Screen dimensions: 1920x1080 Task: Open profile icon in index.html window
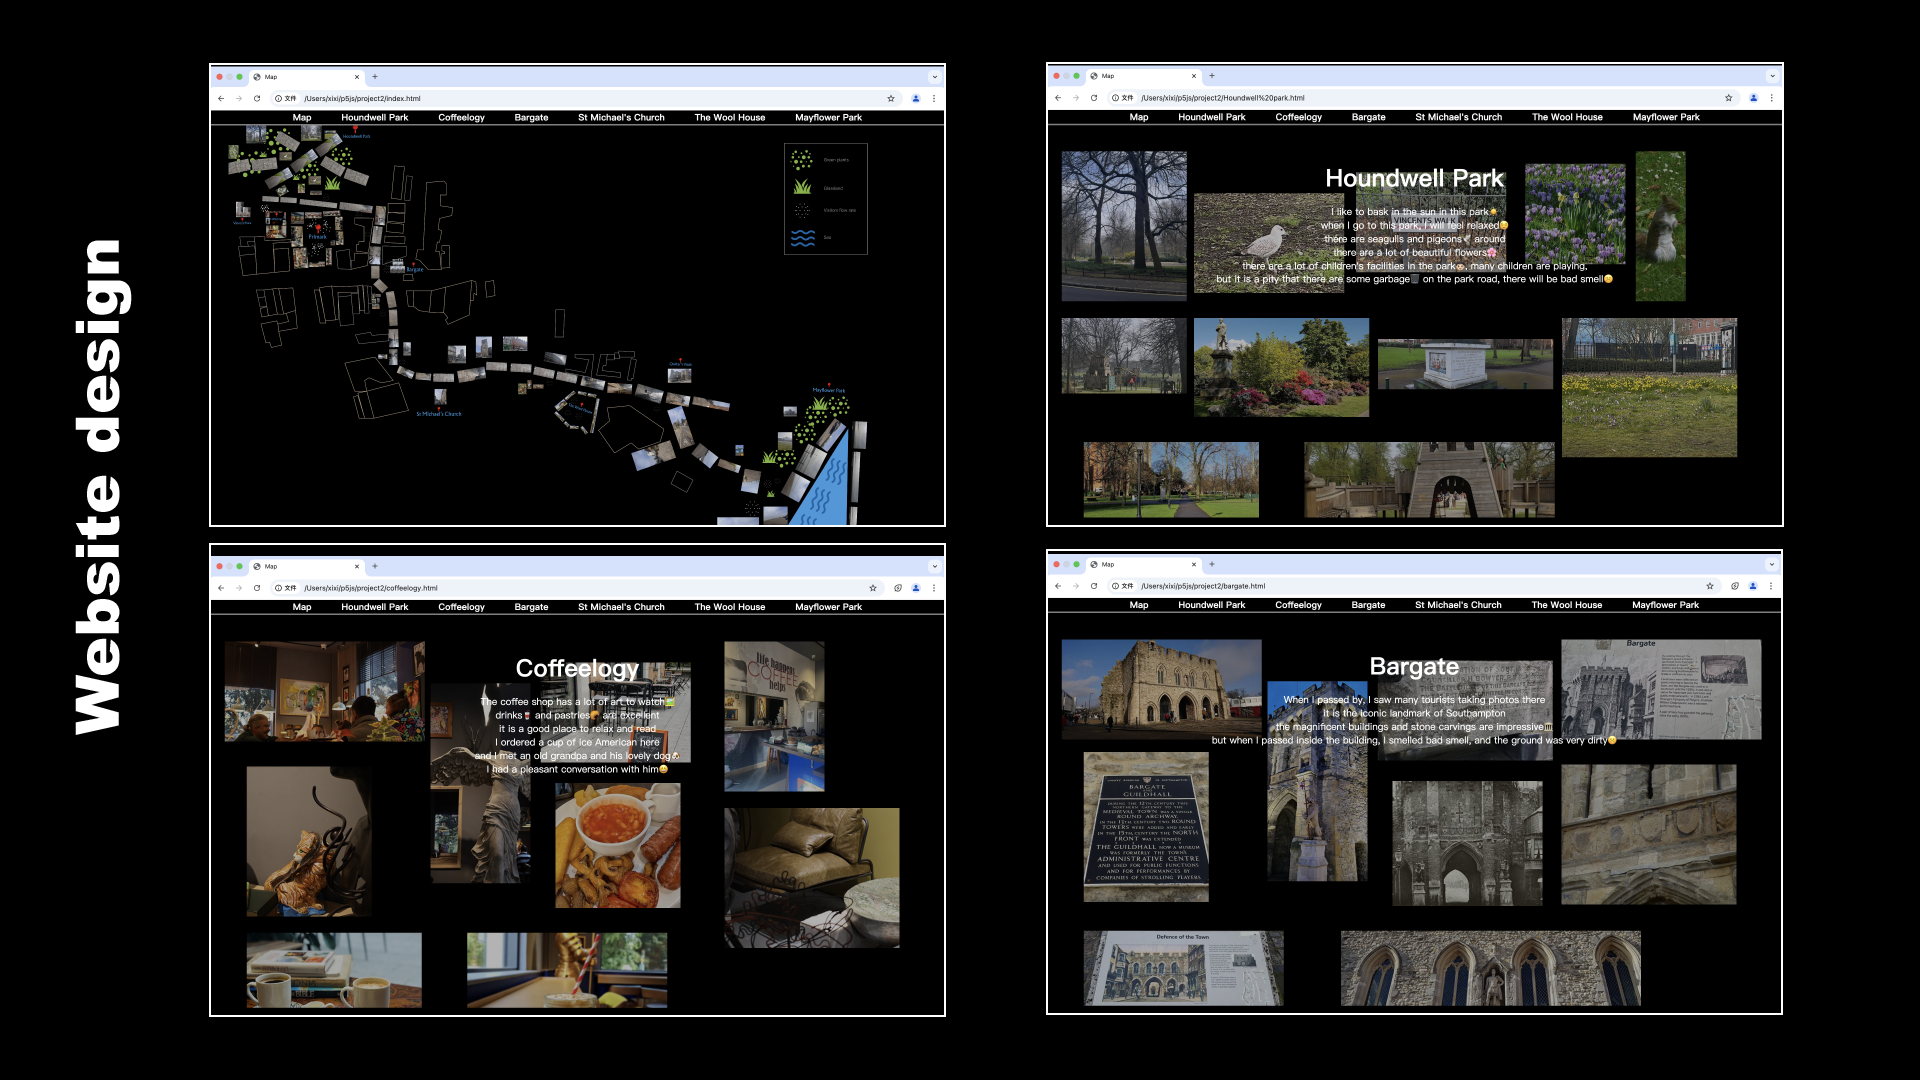tap(915, 99)
